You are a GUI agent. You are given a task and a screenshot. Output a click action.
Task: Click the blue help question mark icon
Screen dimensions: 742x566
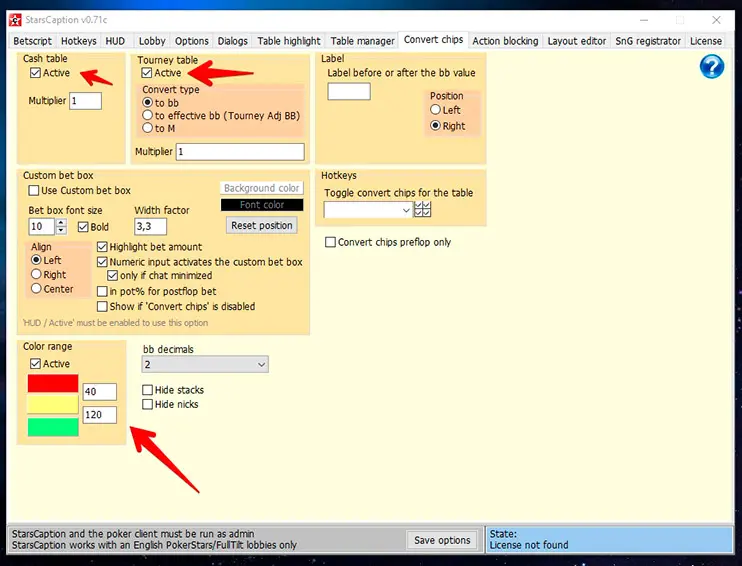tap(711, 66)
